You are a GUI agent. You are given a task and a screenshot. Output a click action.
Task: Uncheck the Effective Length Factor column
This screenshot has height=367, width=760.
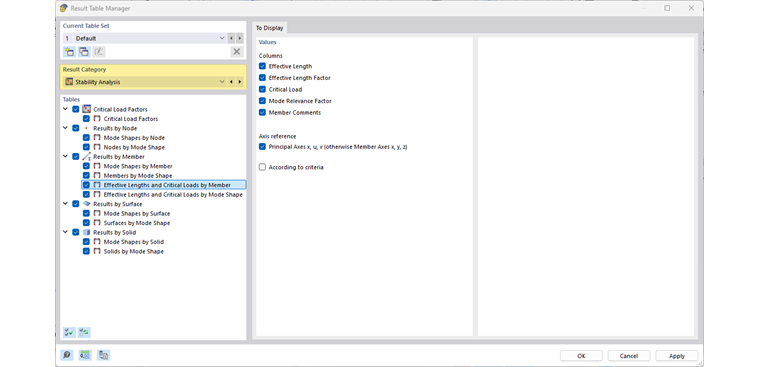coord(262,78)
